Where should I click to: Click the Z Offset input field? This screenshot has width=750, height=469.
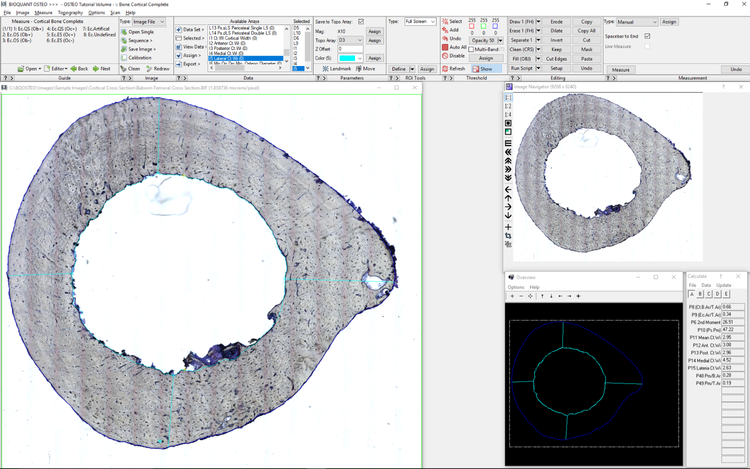pos(350,49)
